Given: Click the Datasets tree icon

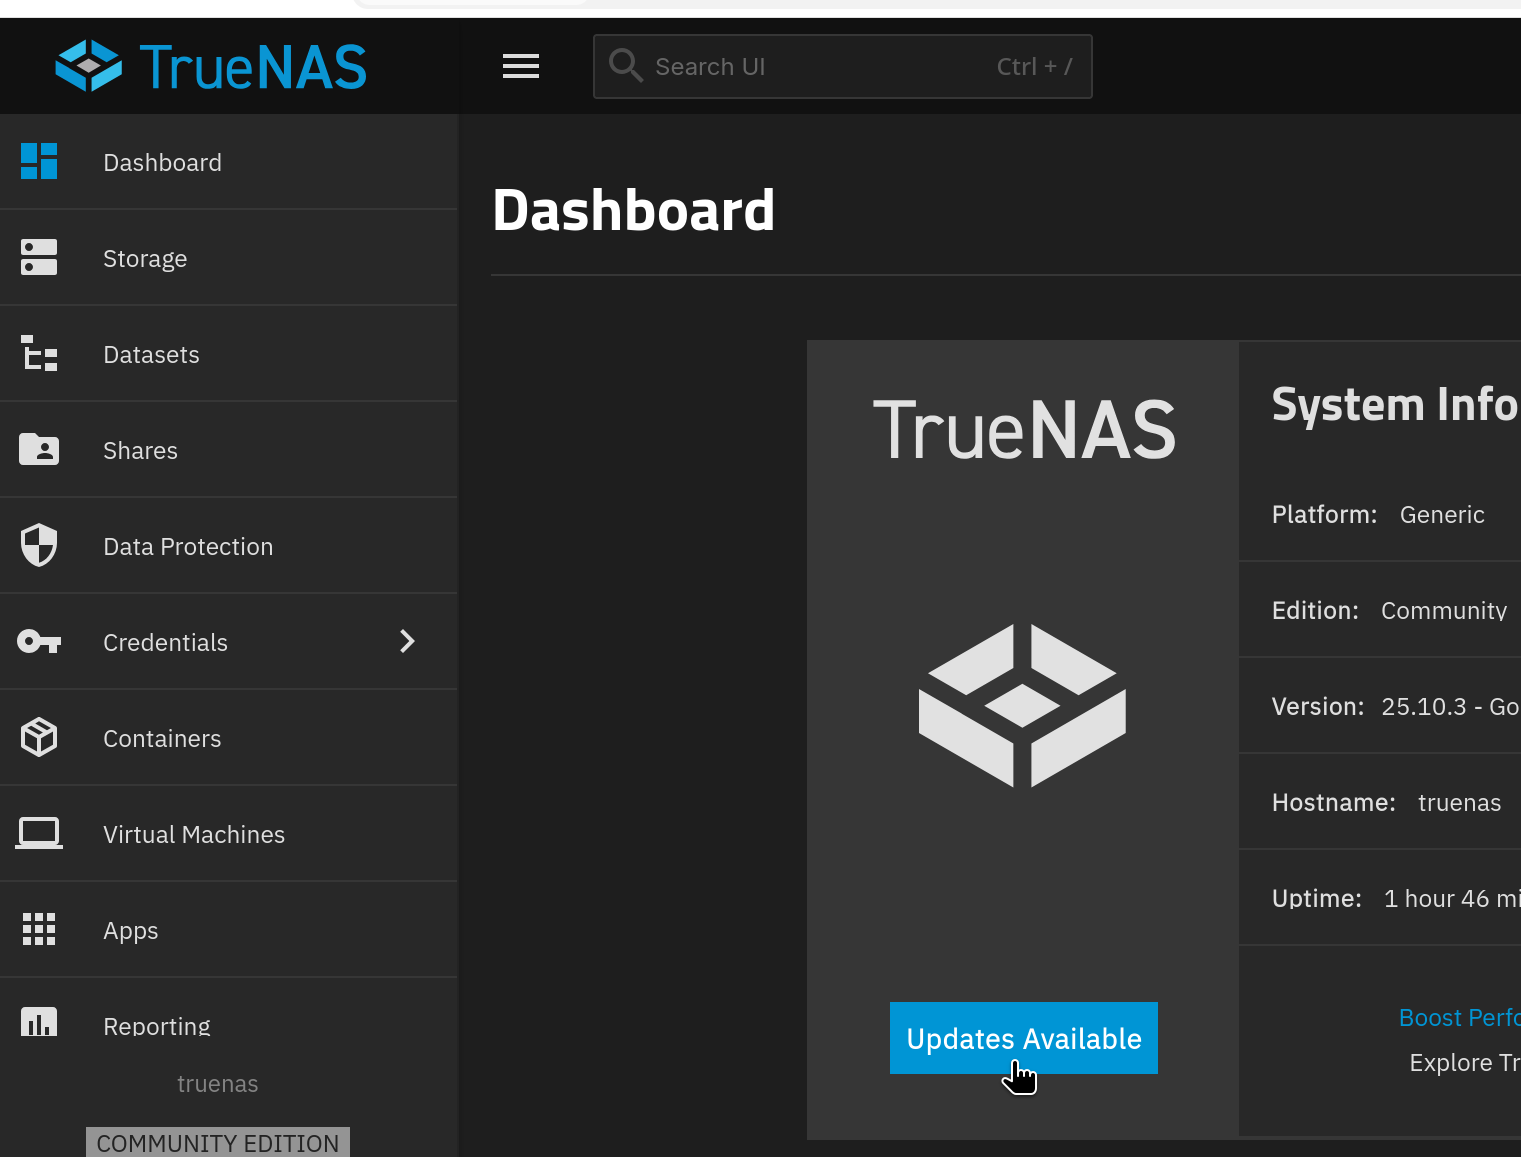Looking at the screenshot, I should click(39, 354).
